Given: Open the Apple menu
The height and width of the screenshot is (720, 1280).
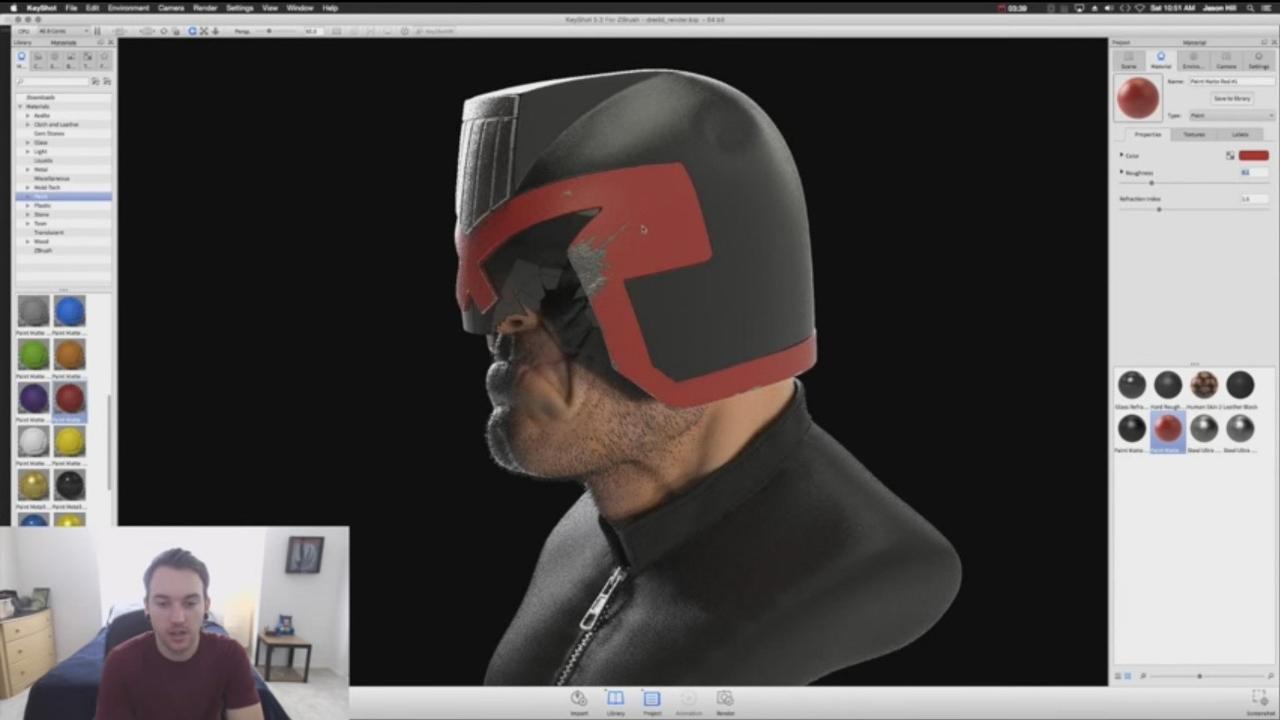Looking at the screenshot, I should 12,8.
